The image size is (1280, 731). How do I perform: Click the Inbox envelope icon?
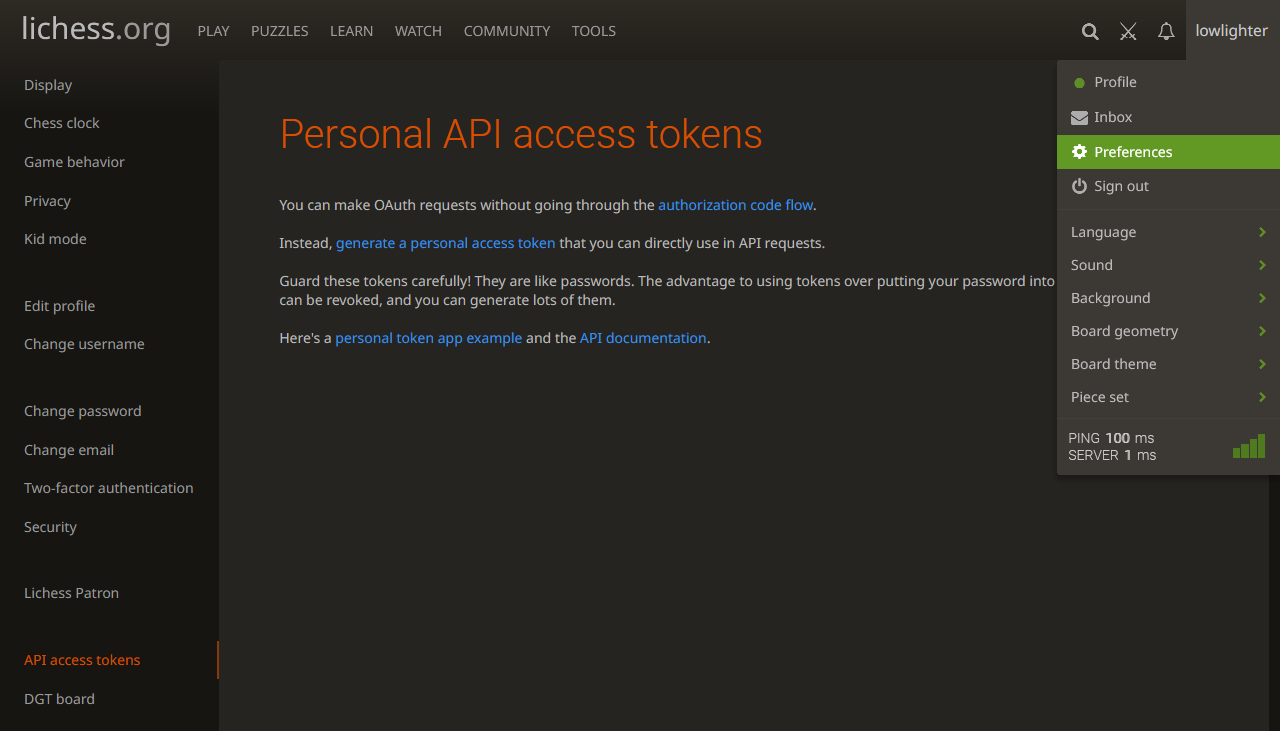[1079, 117]
